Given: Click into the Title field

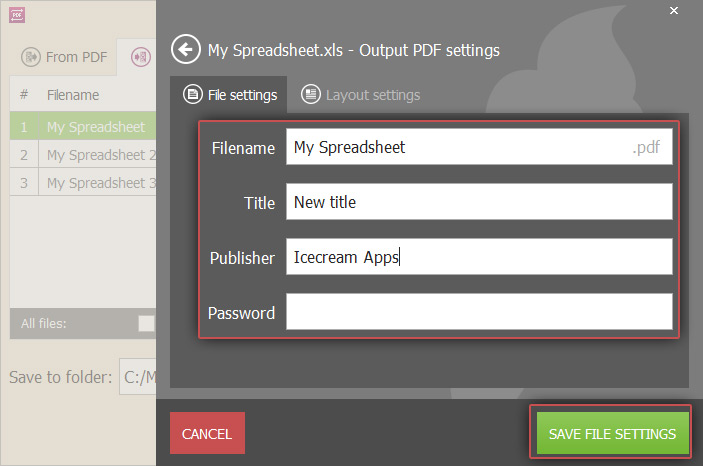Looking at the screenshot, I should pos(479,201).
